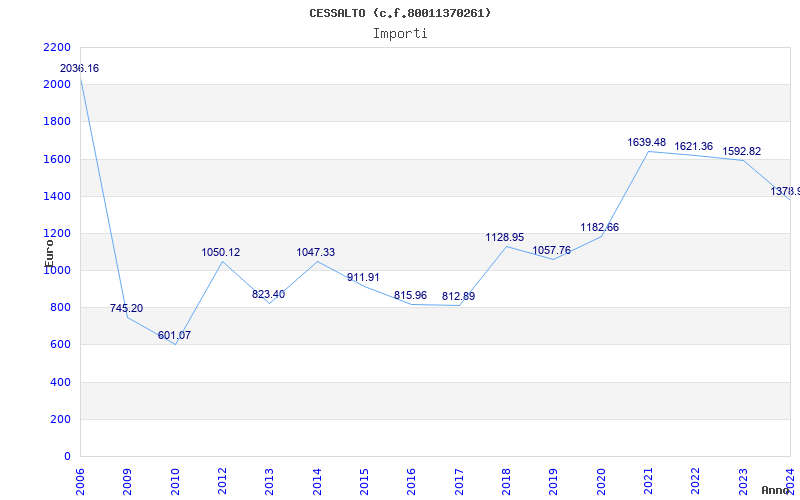Image resolution: width=800 pixels, height=500 pixels.
Task: Click the data label 2036.16
Action: pyautogui.click(x=80, y=68)
